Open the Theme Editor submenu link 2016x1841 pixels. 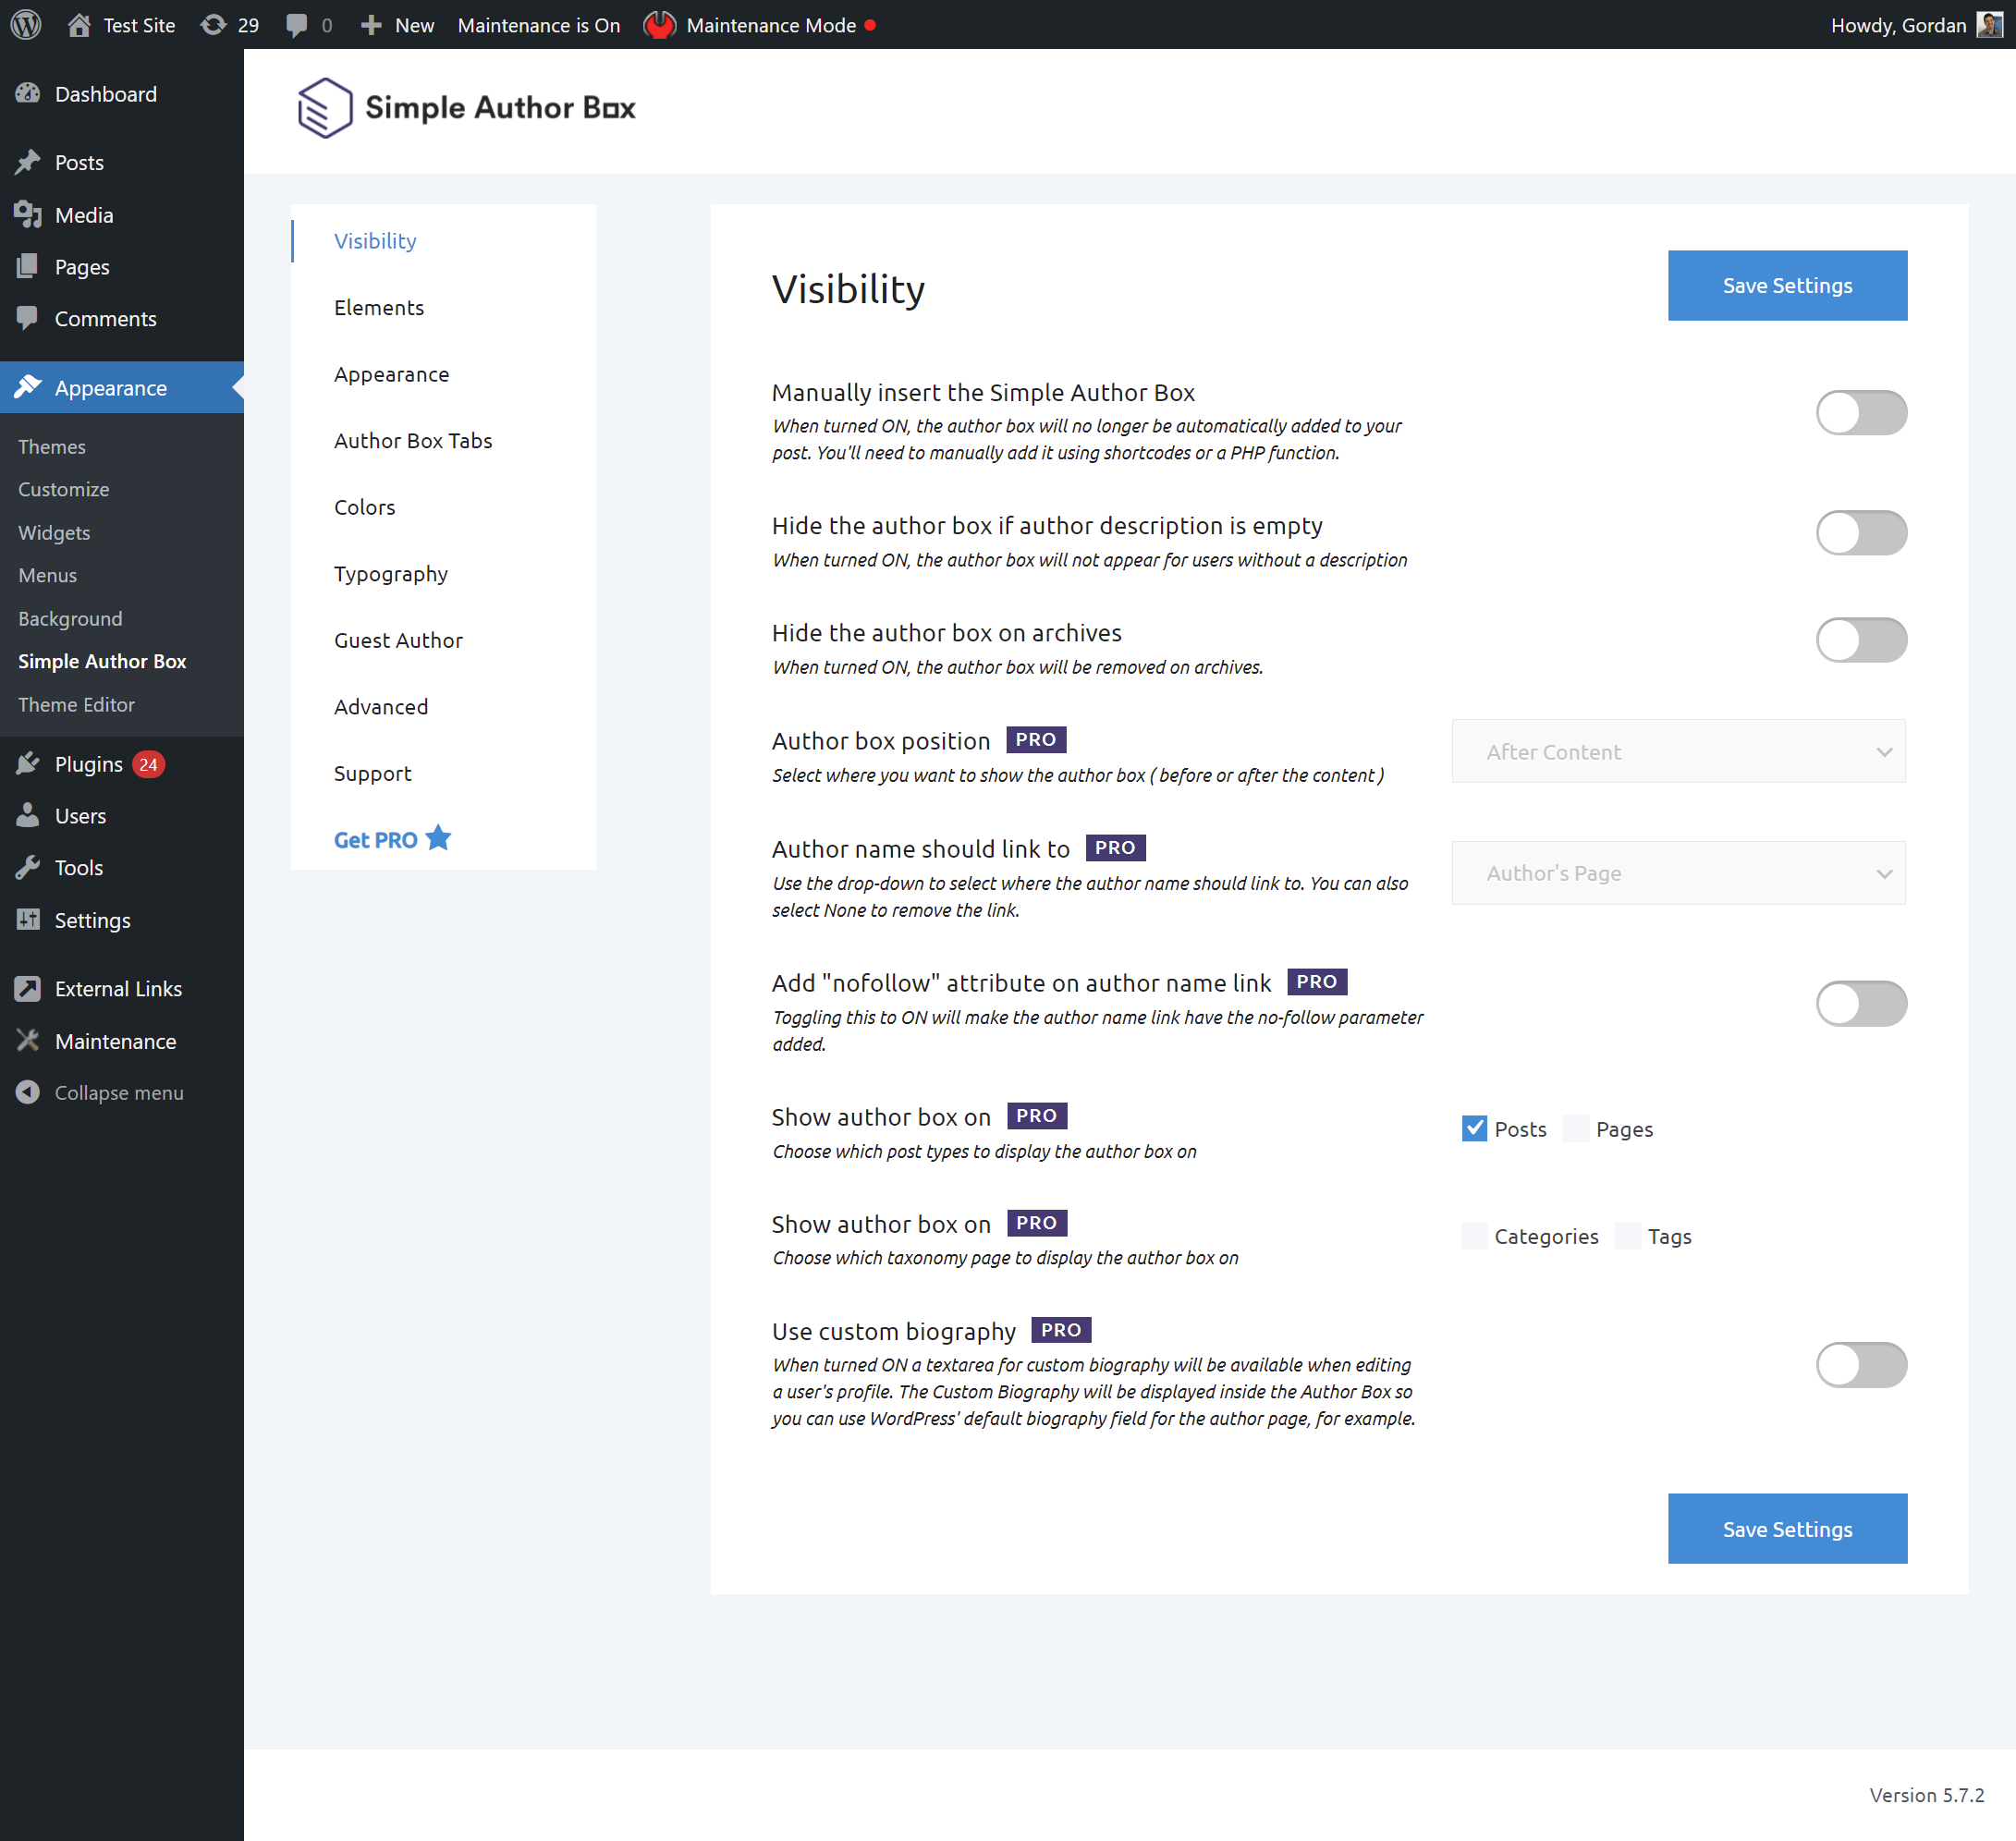coord(76,704)
